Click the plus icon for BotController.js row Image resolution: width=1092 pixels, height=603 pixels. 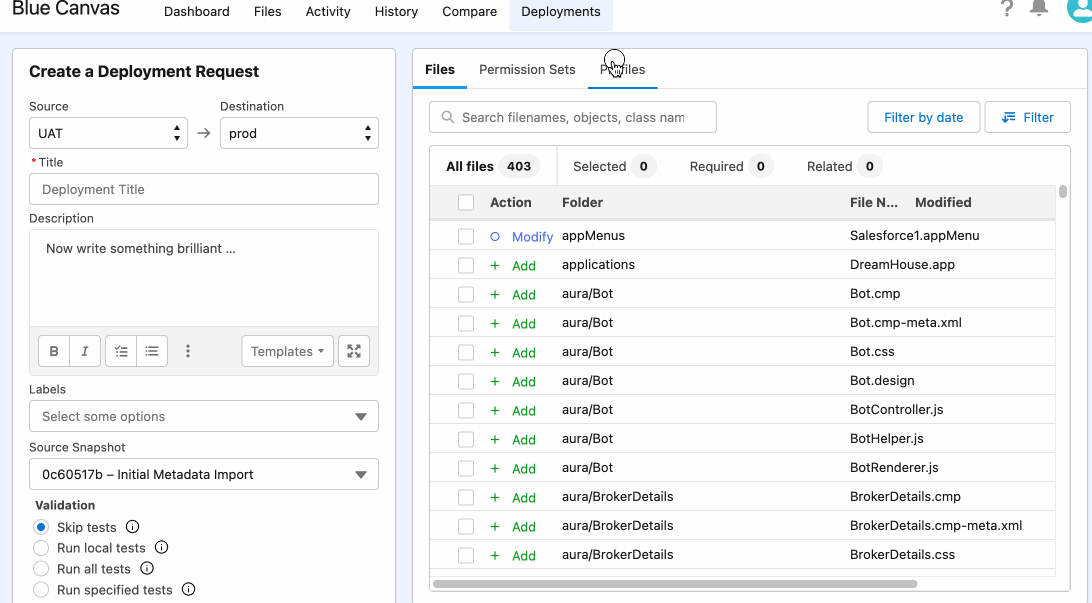(x=494, y=410)
